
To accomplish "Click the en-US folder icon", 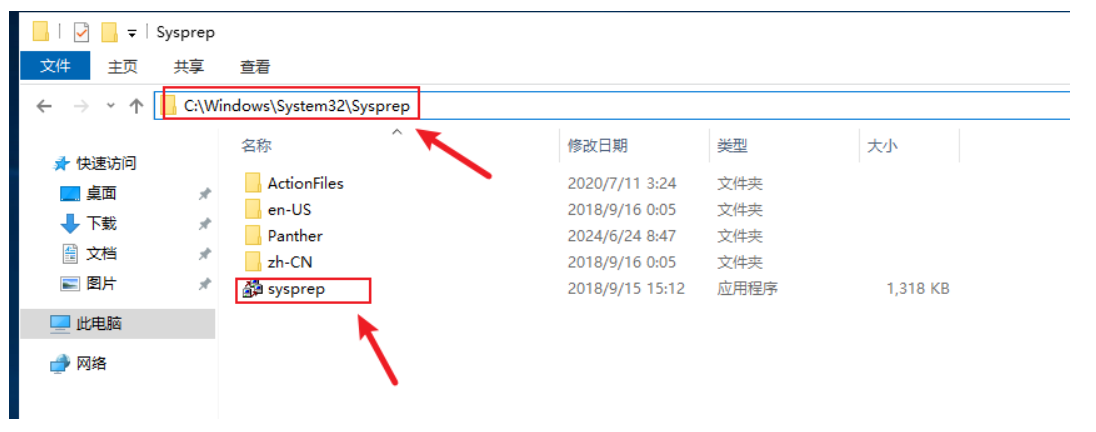I will click(x=253, y=209).
